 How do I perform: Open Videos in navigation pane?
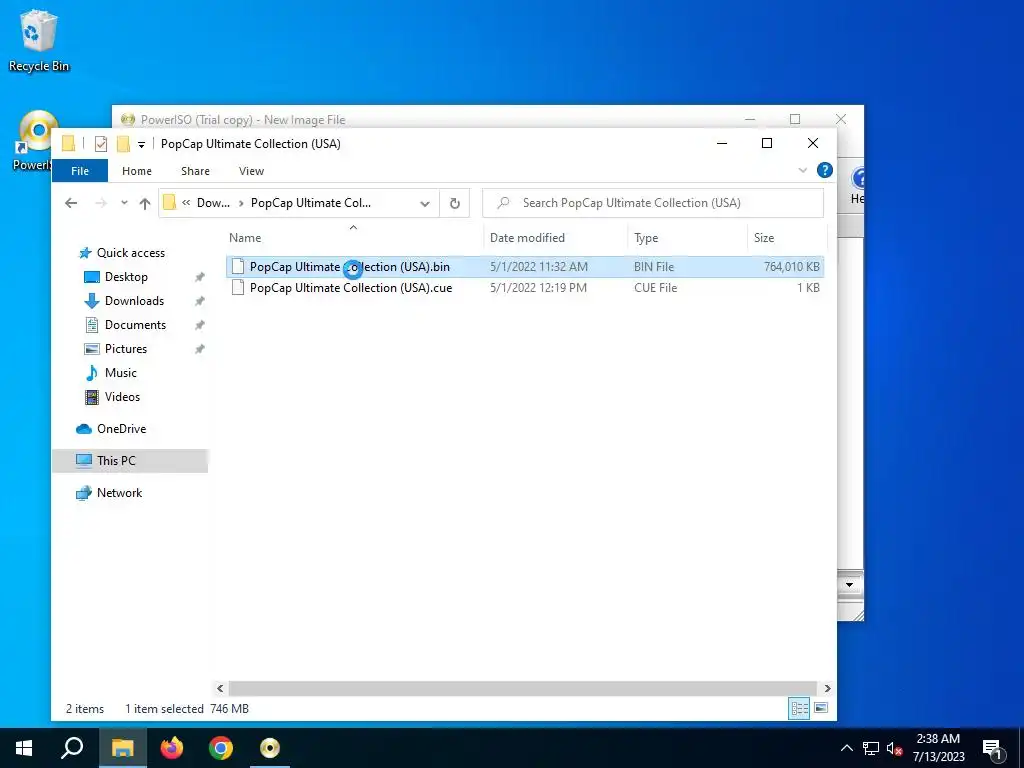tap(122, 397)
